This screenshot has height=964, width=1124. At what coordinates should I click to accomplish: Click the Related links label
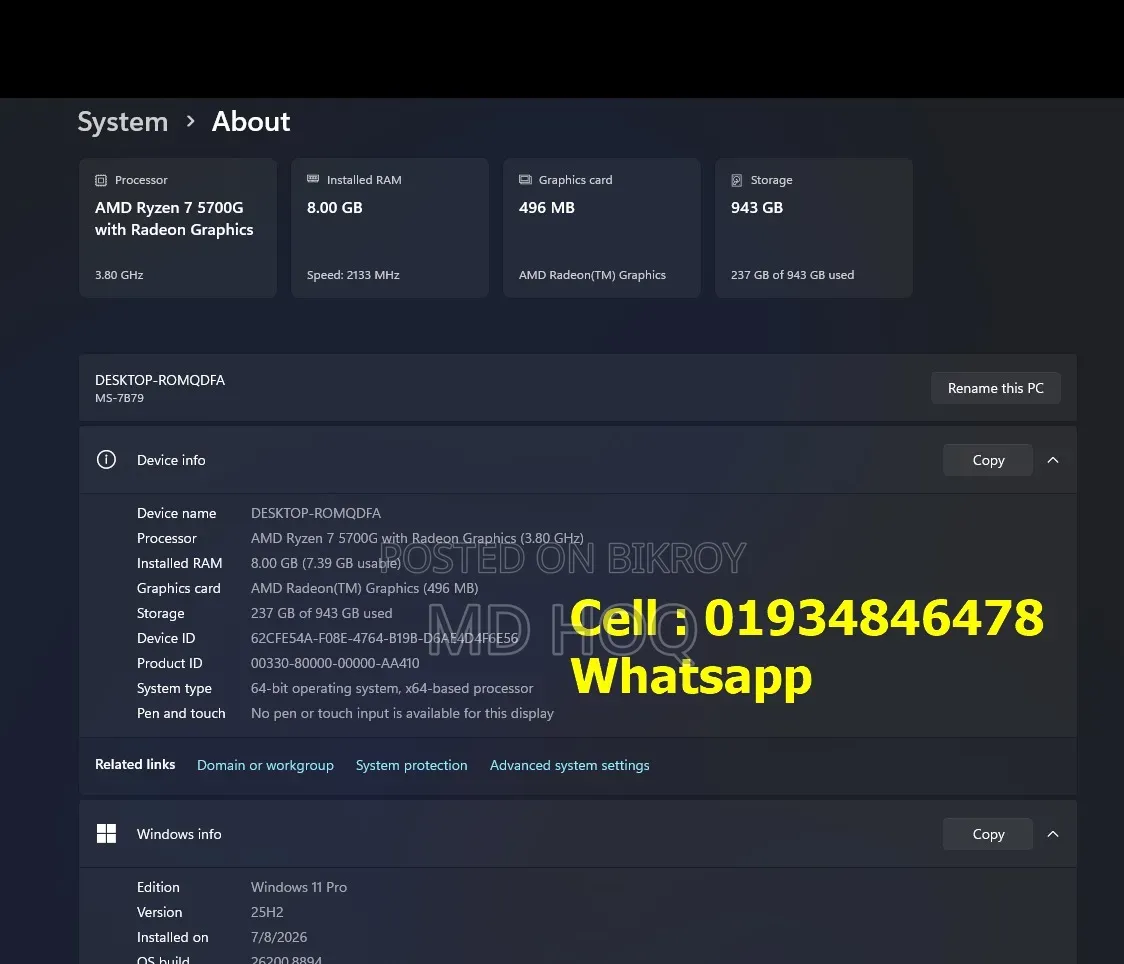click(x=135, y=765)
